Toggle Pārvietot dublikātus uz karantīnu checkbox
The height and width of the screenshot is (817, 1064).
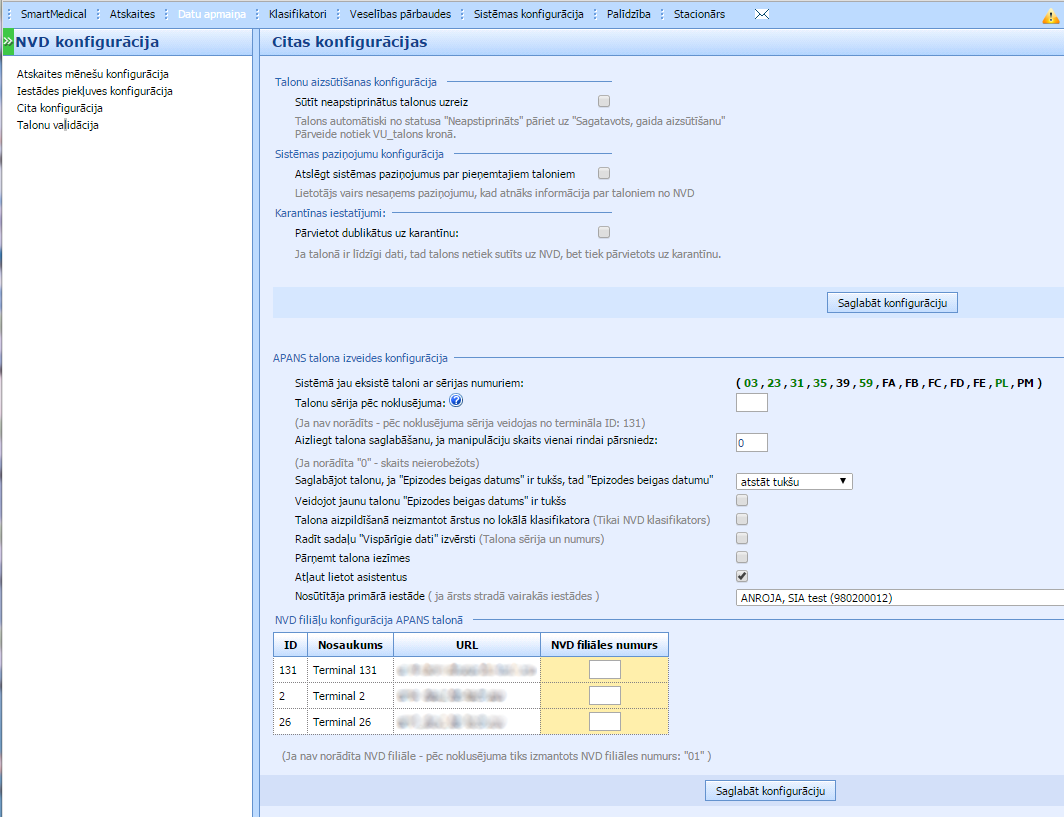click(x=604, y=233)
